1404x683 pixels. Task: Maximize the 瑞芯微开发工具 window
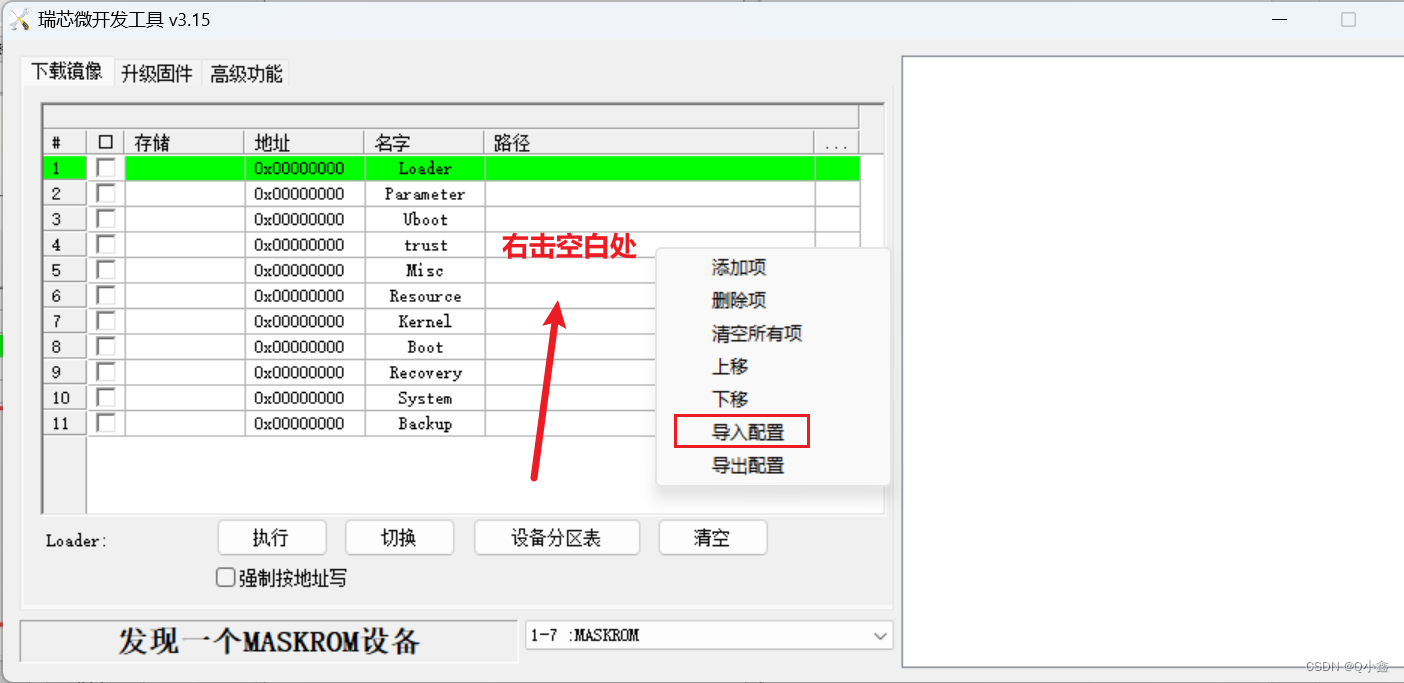(1348, 20)
